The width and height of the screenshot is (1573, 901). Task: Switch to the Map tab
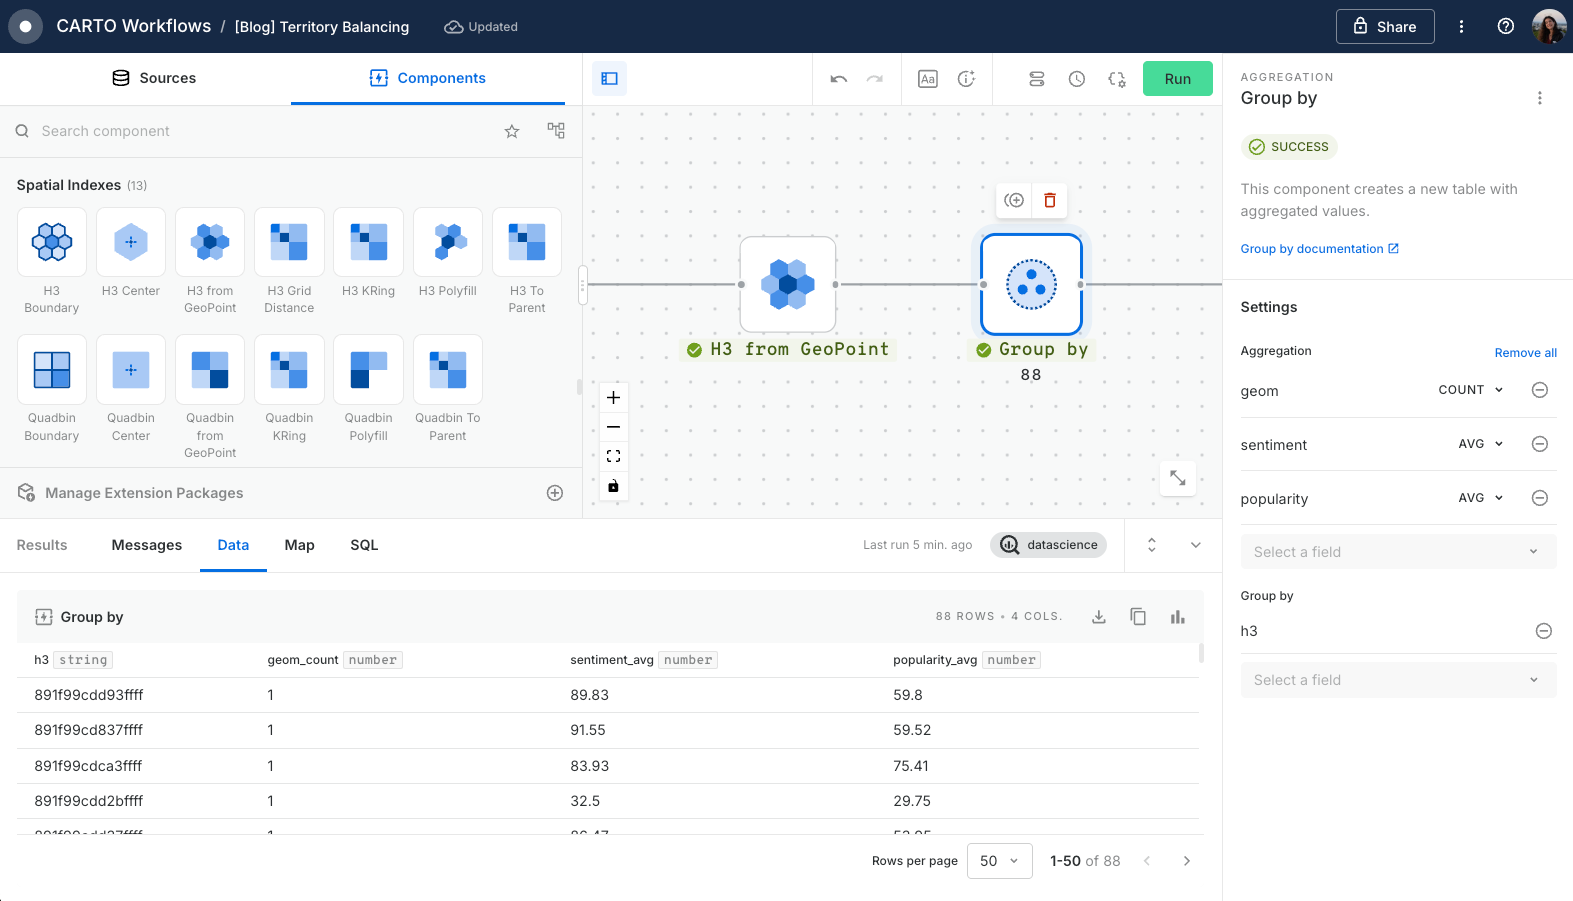[299, 545]
